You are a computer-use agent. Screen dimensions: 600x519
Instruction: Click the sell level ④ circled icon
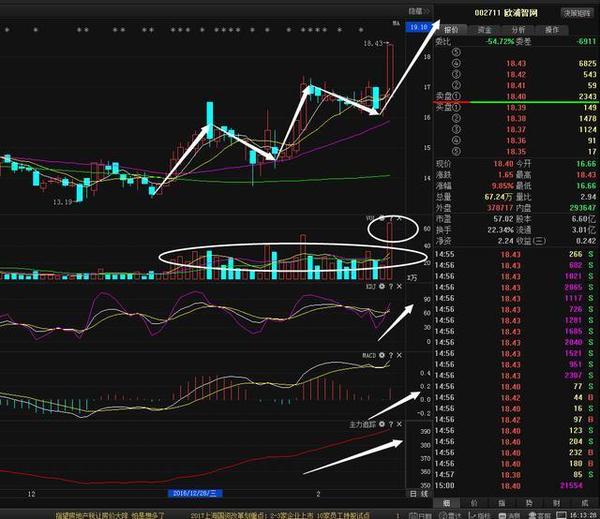[x=456, y=63]
